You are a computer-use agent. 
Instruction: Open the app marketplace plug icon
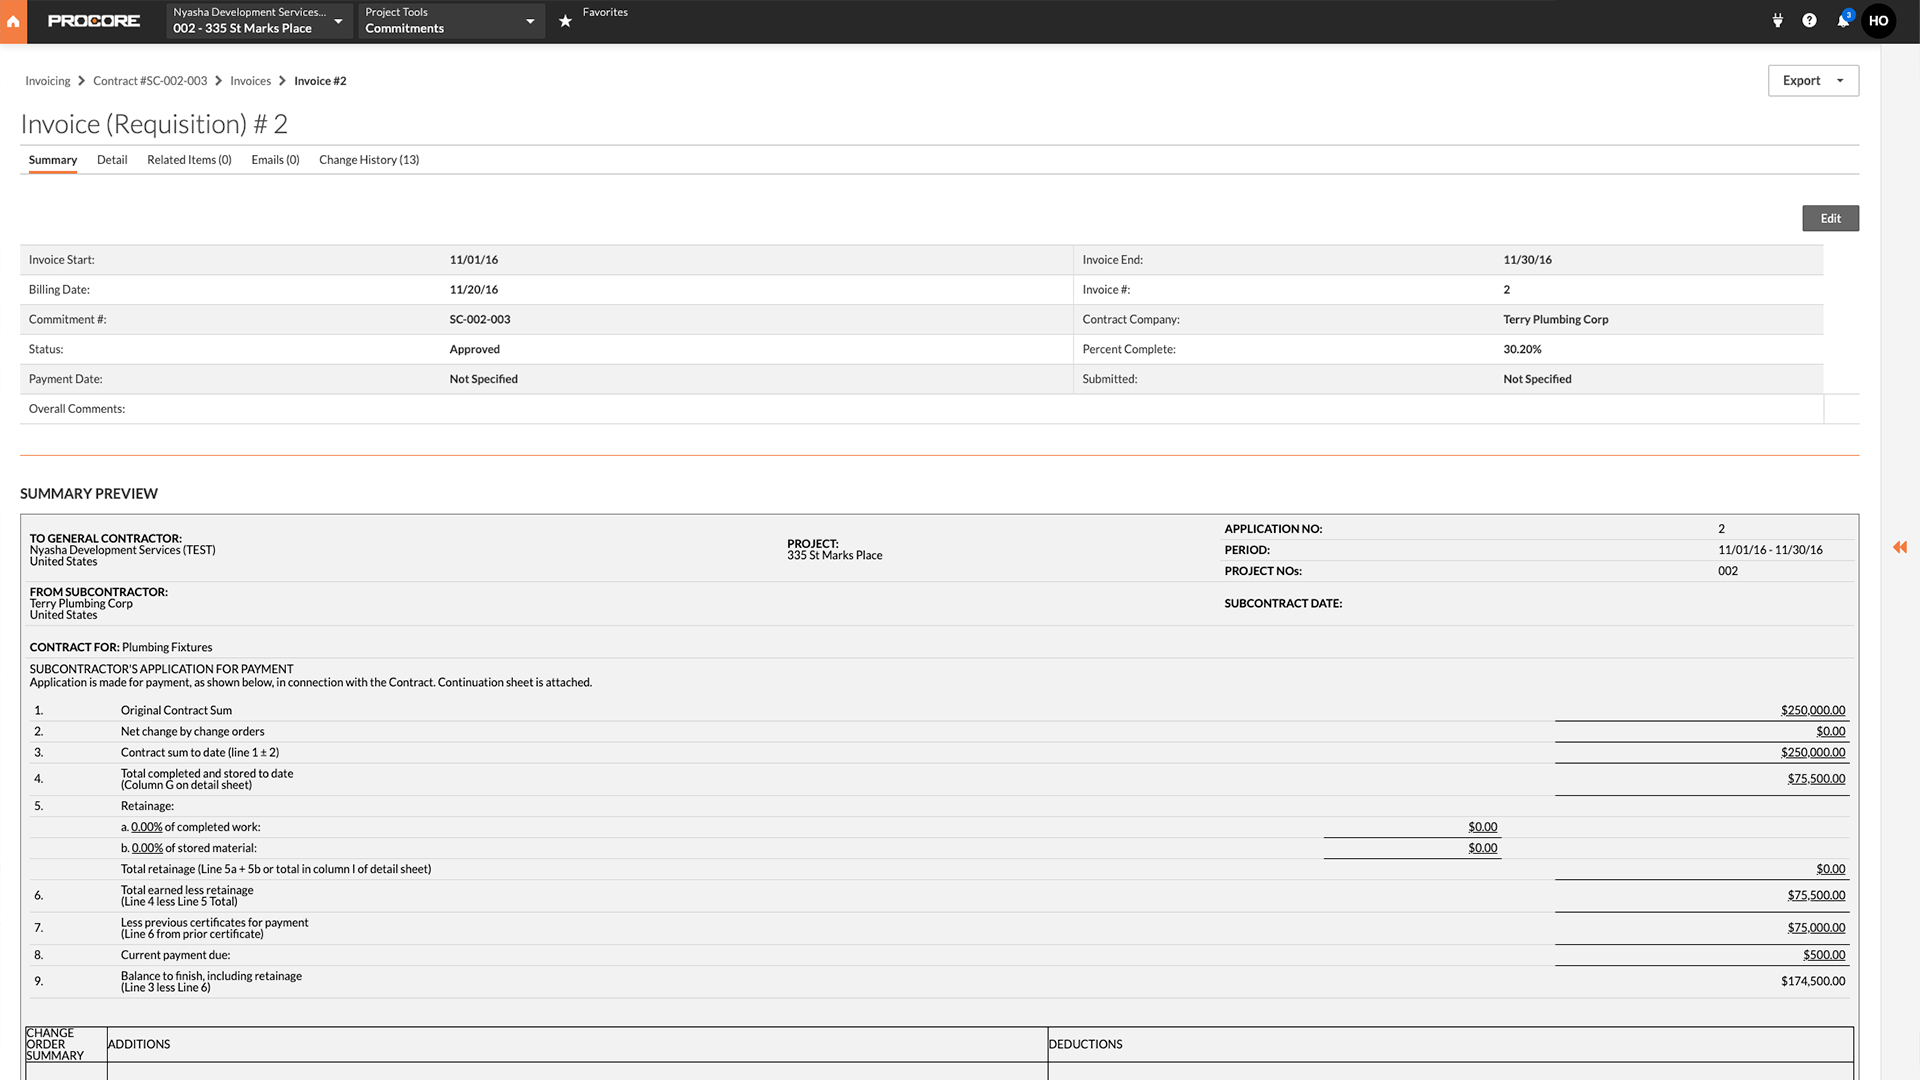[x=1777, y=20]
